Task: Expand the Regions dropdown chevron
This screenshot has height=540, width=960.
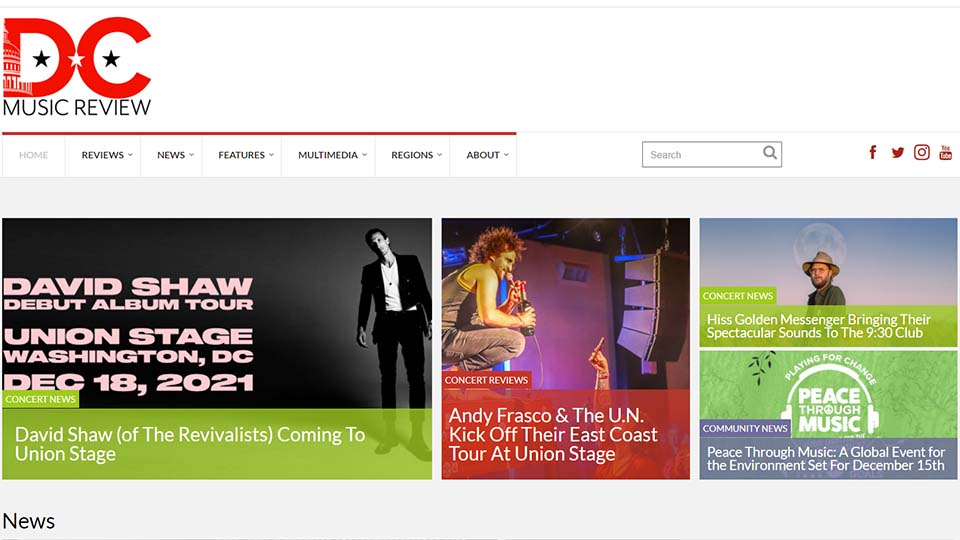Action: click(440, 155)
